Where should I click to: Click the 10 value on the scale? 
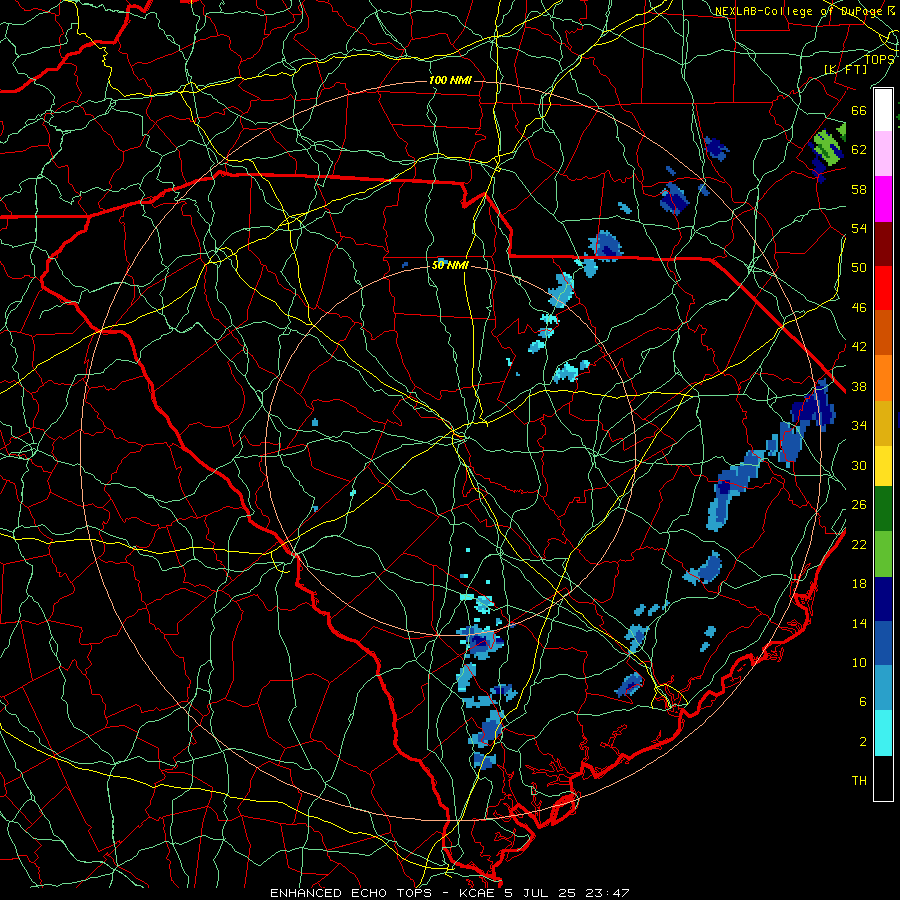click(x=859, y=662)
